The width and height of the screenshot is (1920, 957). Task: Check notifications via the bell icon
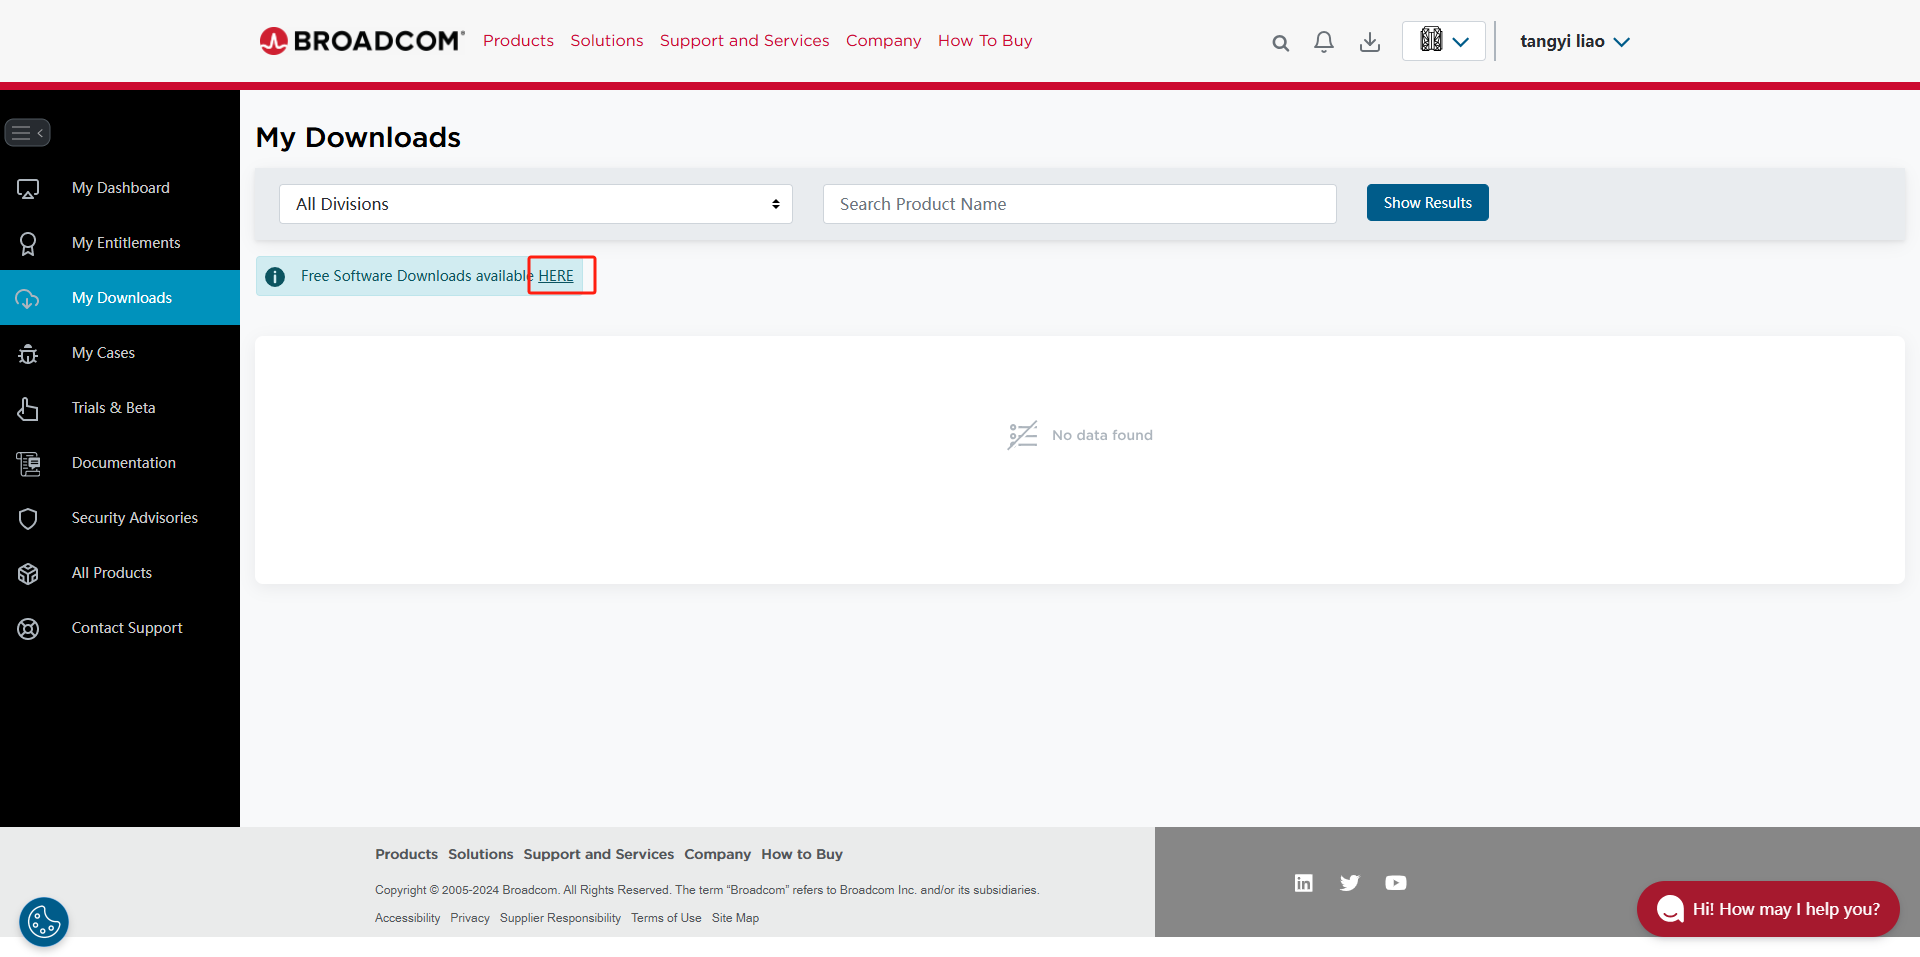pos(1324,41)
